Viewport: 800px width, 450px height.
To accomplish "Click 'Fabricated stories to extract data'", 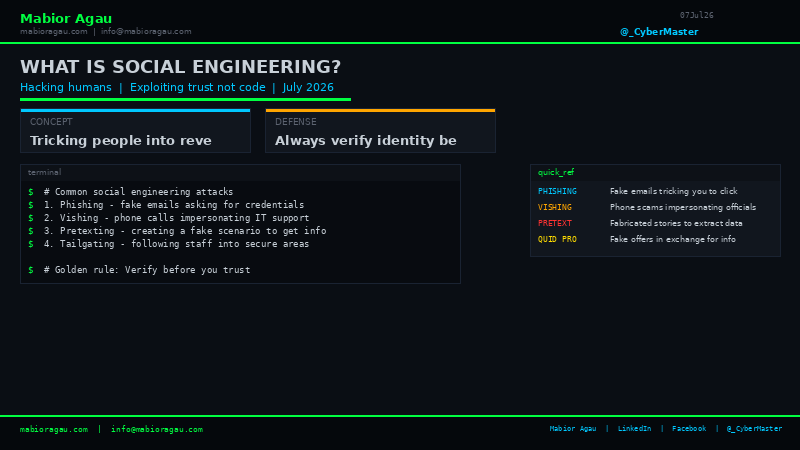I will pos(676,223).
